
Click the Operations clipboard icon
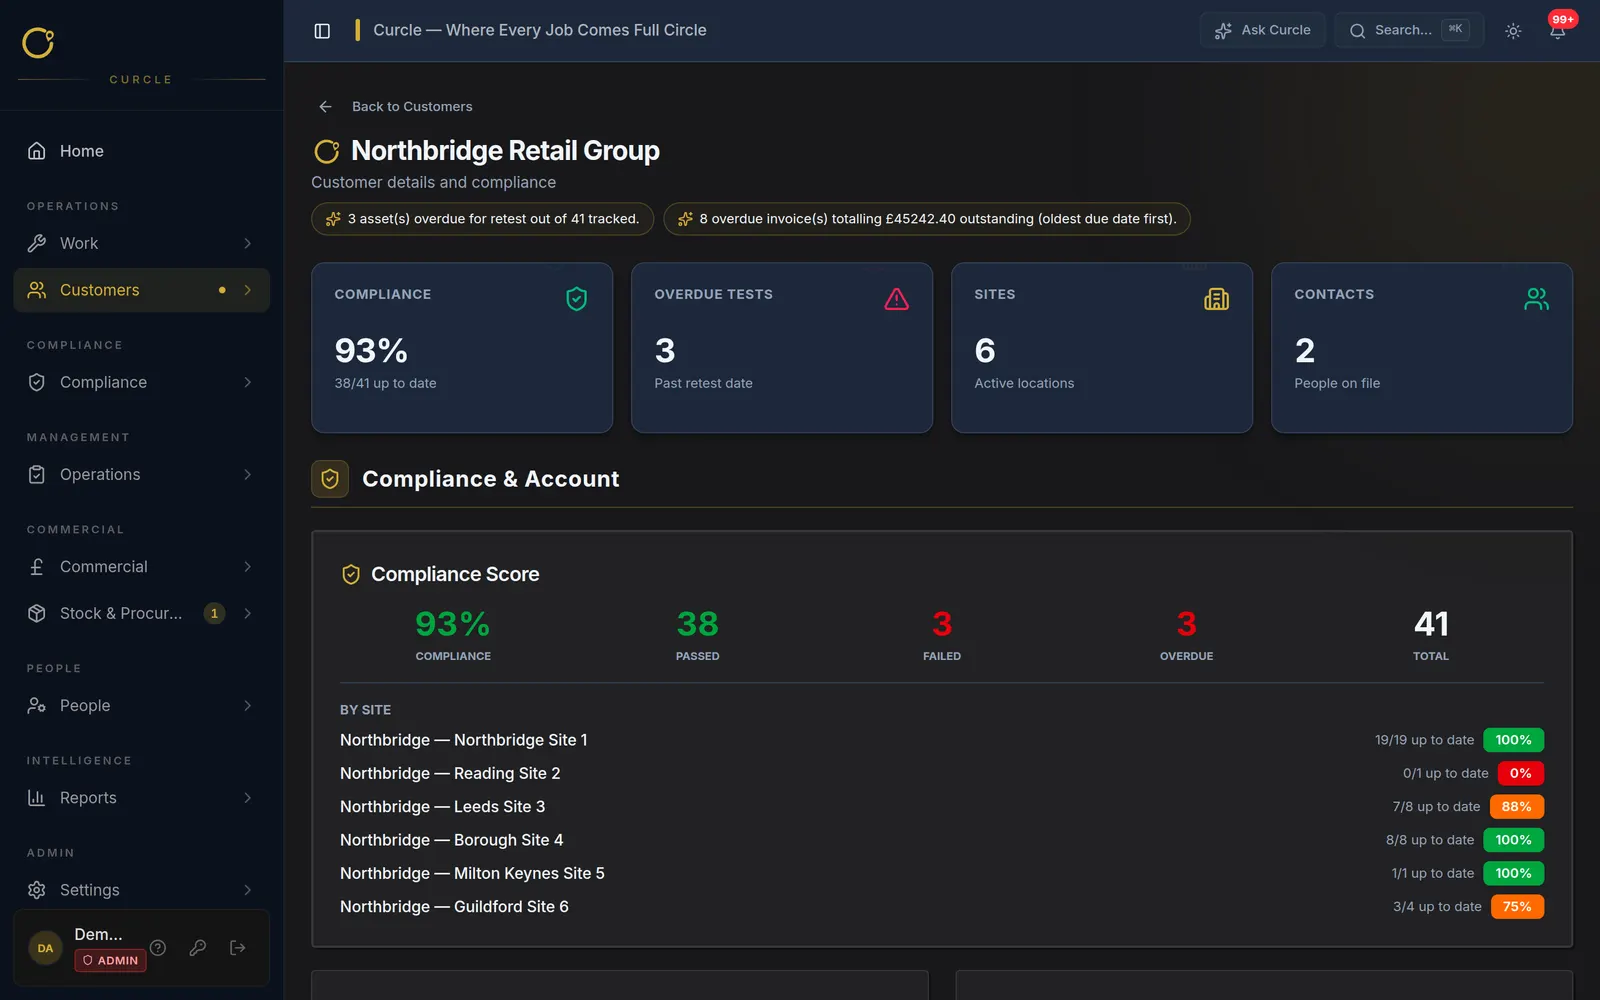click(37, 474)
